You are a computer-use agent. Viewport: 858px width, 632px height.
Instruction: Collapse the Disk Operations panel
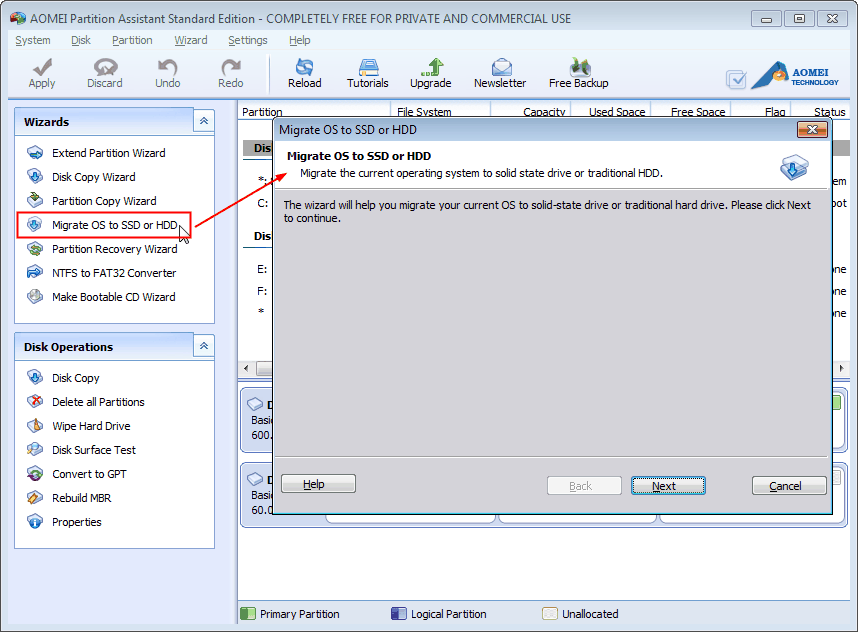point(204,346)
